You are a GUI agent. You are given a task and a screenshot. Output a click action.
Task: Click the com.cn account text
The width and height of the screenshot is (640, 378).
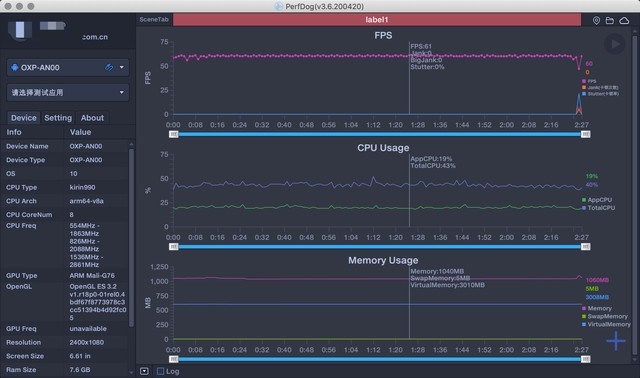[95, 37]
